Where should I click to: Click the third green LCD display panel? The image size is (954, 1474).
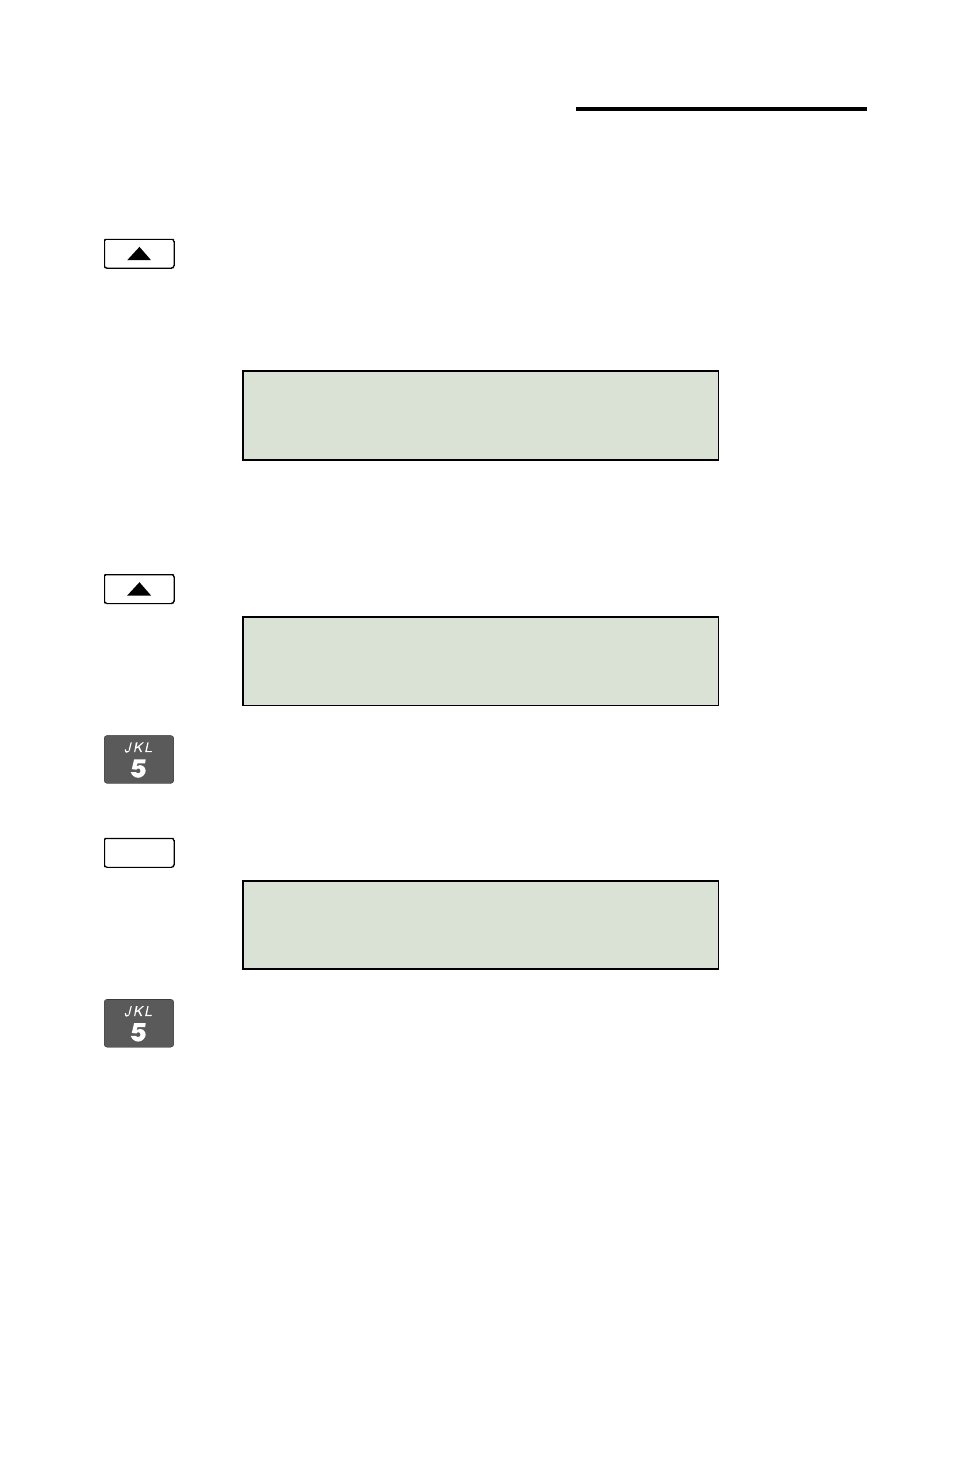click(481, 925)
